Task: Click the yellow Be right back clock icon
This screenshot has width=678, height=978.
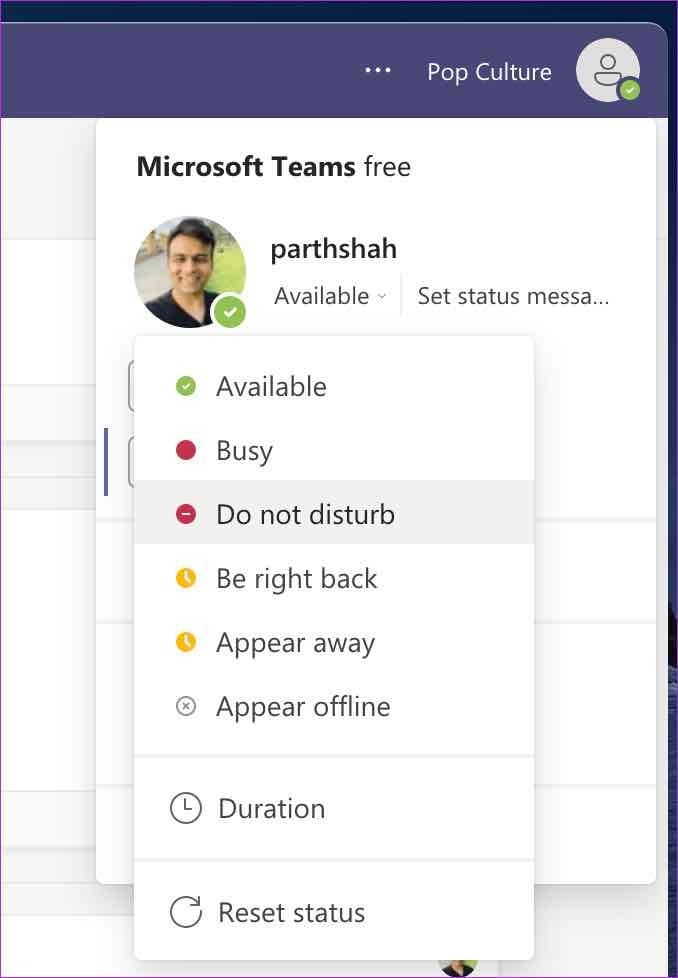Action: [186, 578]
